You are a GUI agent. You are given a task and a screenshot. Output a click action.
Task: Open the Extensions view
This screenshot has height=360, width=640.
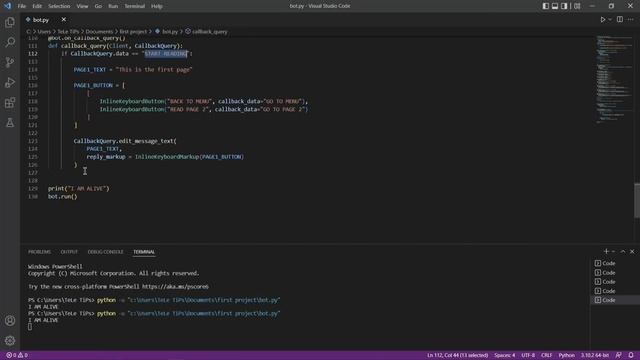[x=10, y=102]
